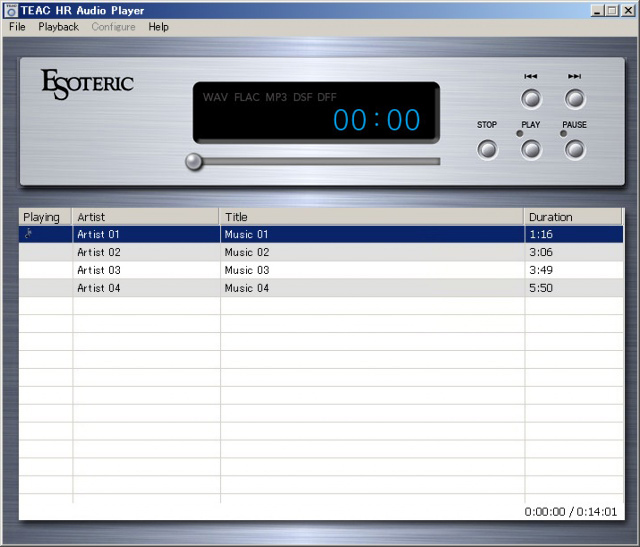Skip to the previous track

[531, 99]
